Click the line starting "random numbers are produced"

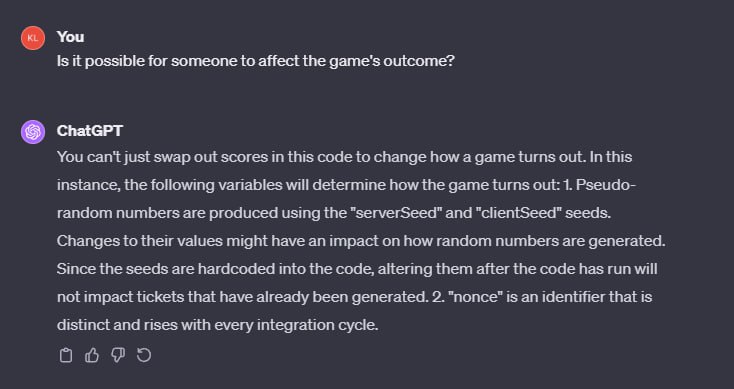point(334,213)
